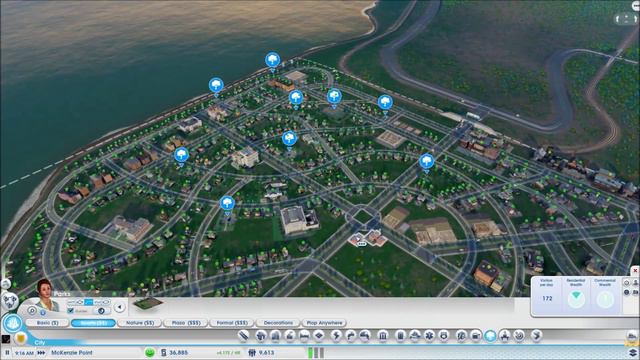Select the Sports ($$) parks tab
Screen dimensions: 640x360
click(x=93, y=323)
